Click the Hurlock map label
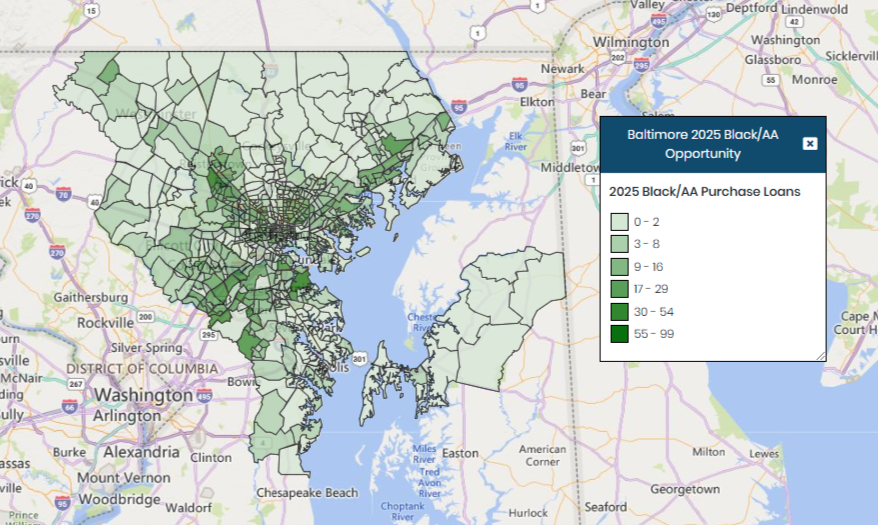The height and width of the screenshot is (525, 878). (x=528, y=512)
